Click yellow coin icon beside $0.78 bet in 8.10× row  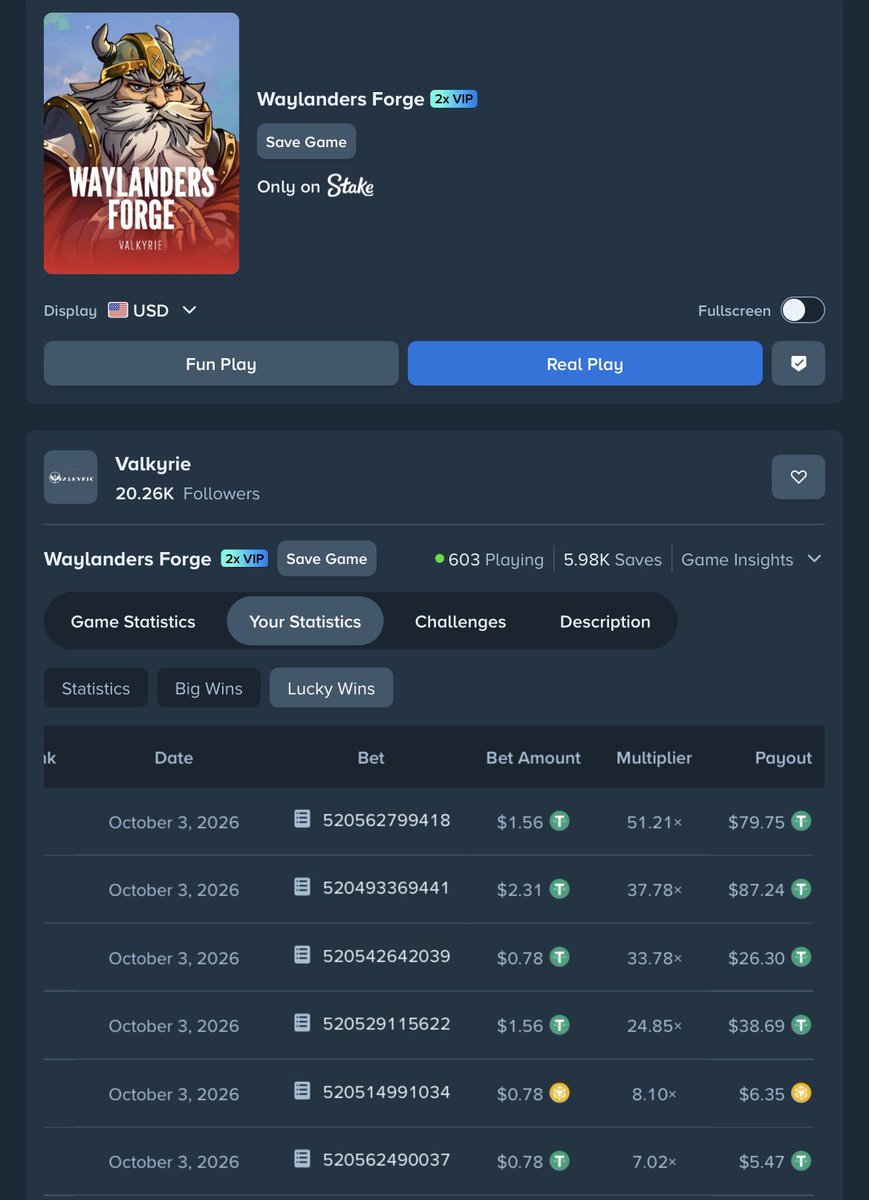tap(560, 1093)
